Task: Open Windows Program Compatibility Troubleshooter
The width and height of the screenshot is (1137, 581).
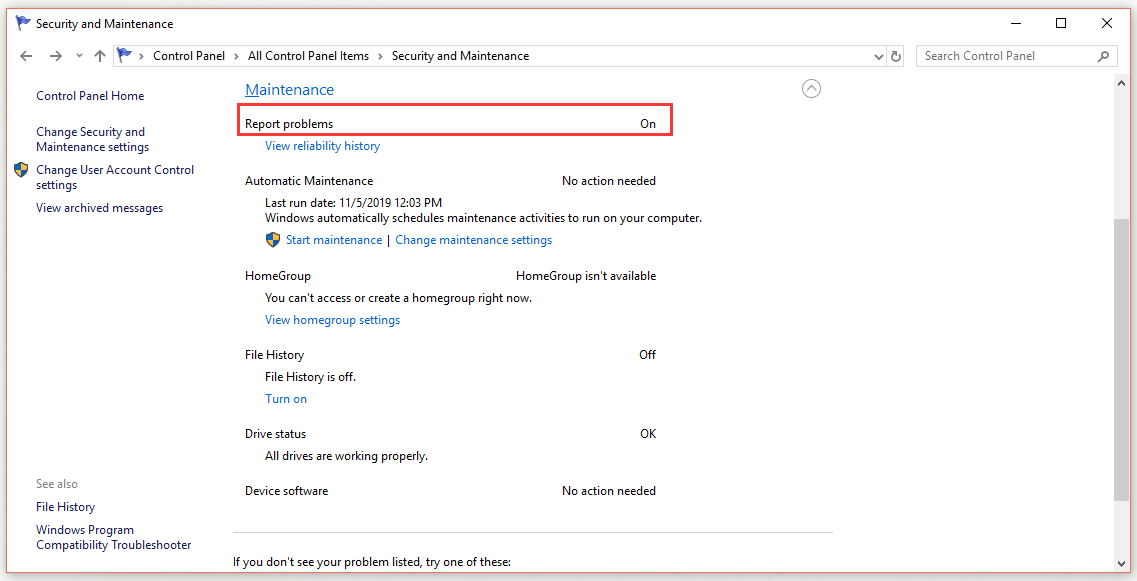Action: pos(114,537)
